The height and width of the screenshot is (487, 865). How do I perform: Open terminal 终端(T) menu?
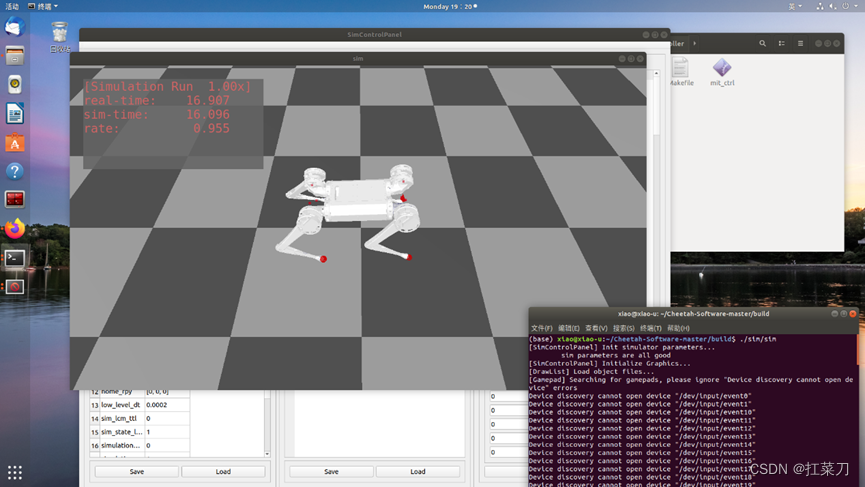click(x=650, y=328)
